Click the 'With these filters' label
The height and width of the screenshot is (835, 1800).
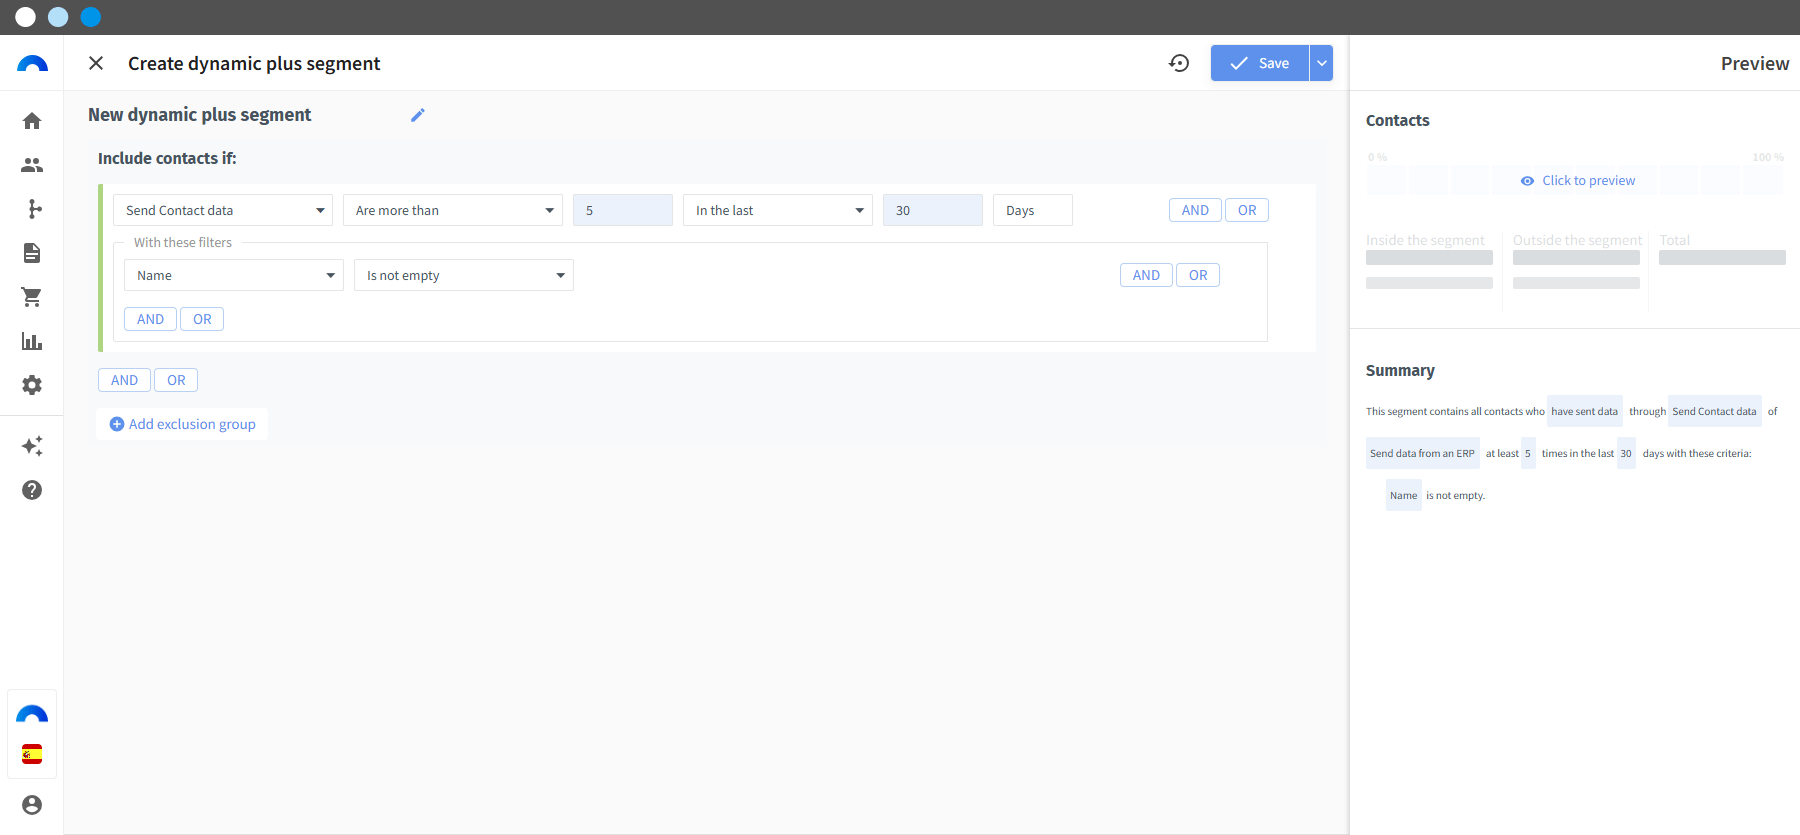[x=183, y=242]
